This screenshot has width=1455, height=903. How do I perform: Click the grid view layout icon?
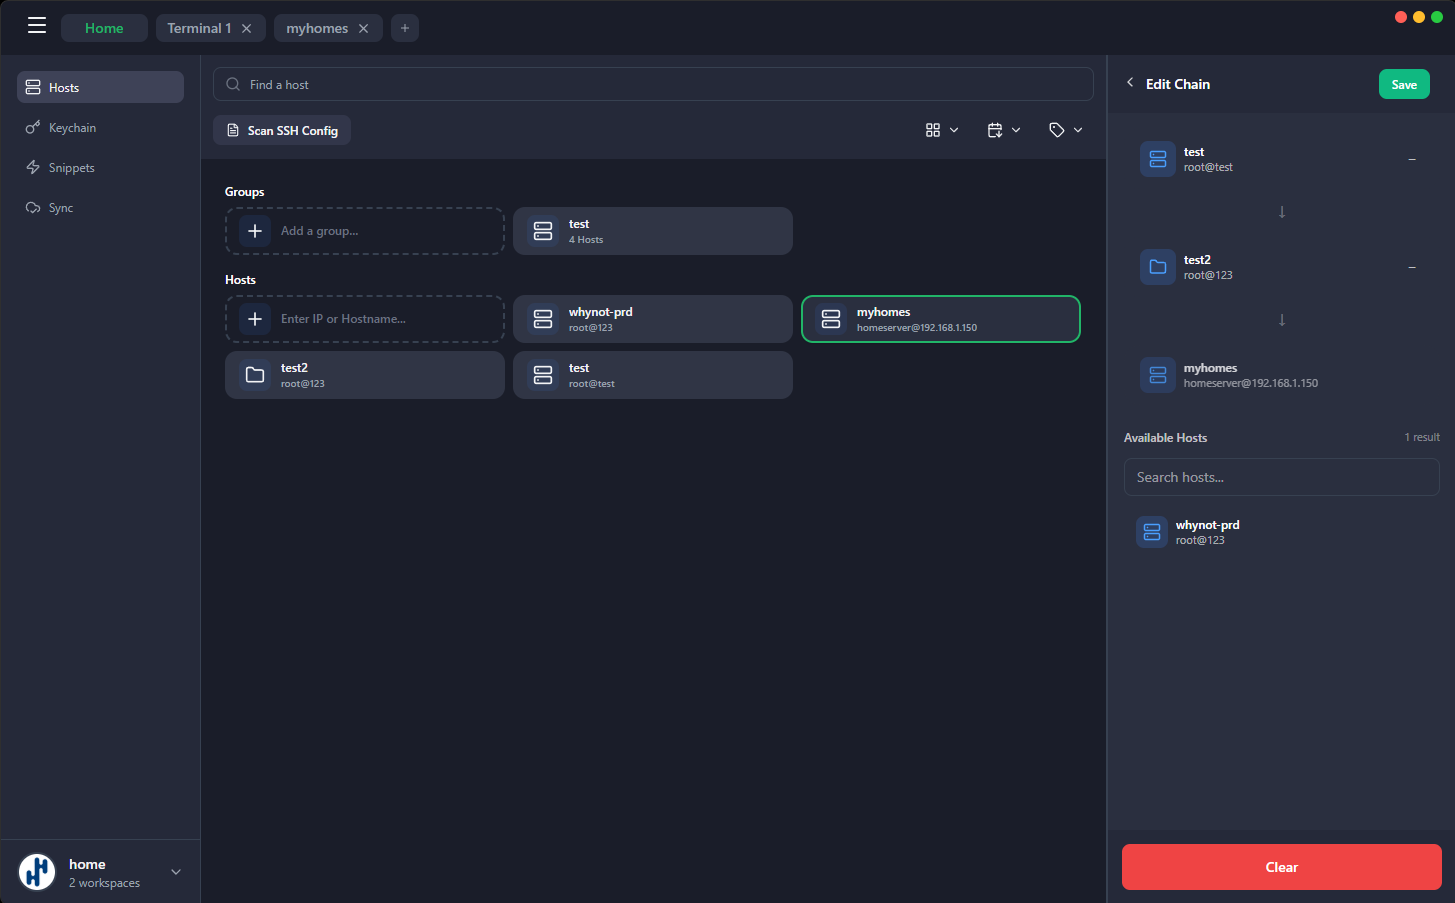(933, 129)
